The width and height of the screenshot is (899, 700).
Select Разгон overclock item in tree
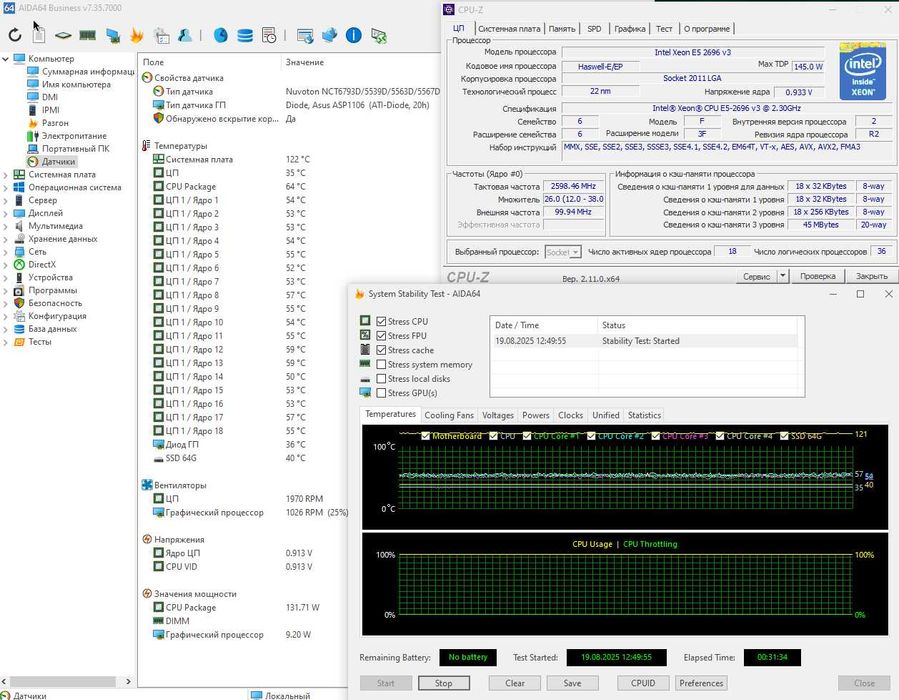(55, 123)
